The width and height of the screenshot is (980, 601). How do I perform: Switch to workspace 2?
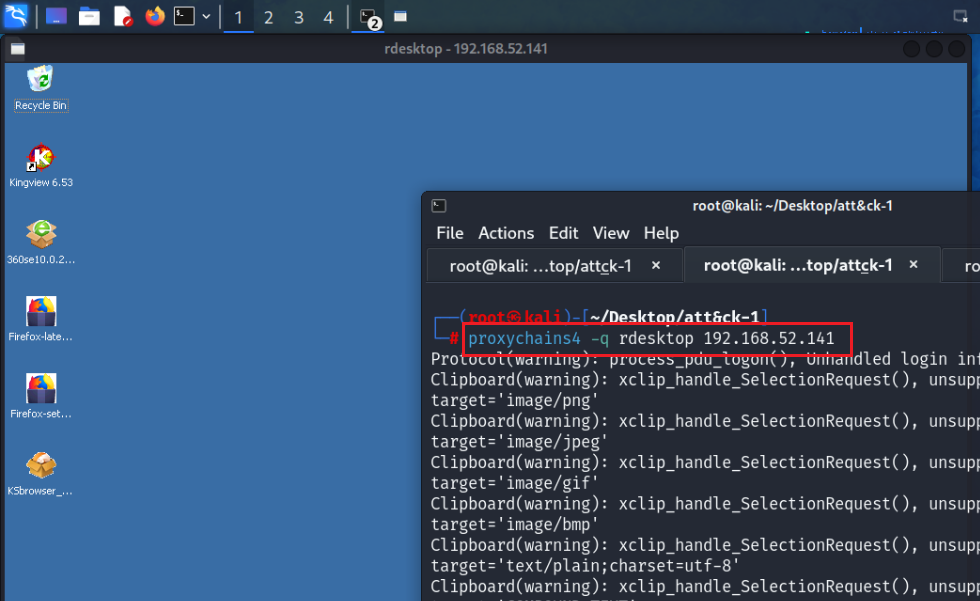pyautogui.click(x=268, y=17)
